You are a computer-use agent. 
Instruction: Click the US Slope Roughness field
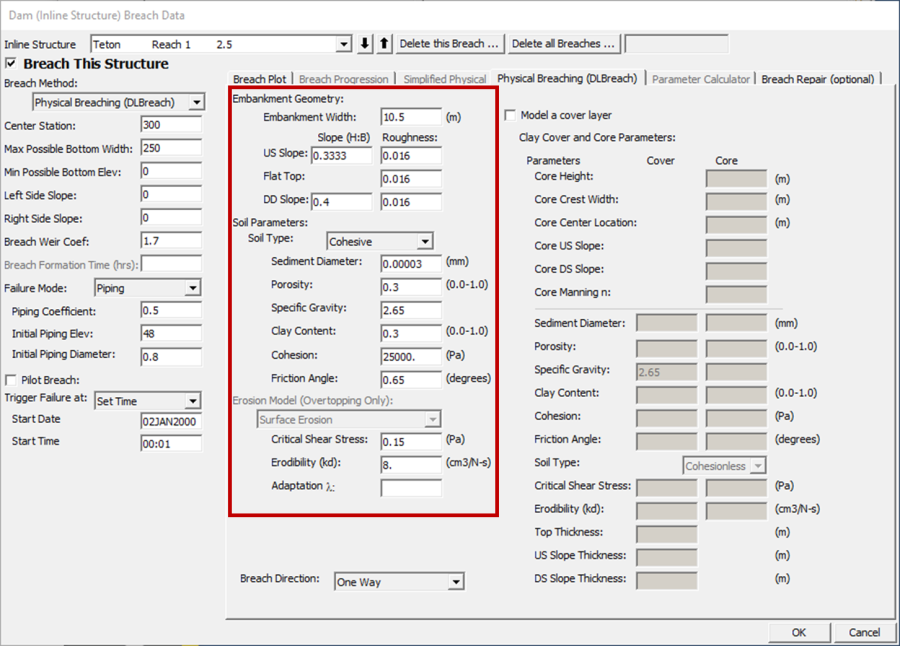click(x=411, y=156)
